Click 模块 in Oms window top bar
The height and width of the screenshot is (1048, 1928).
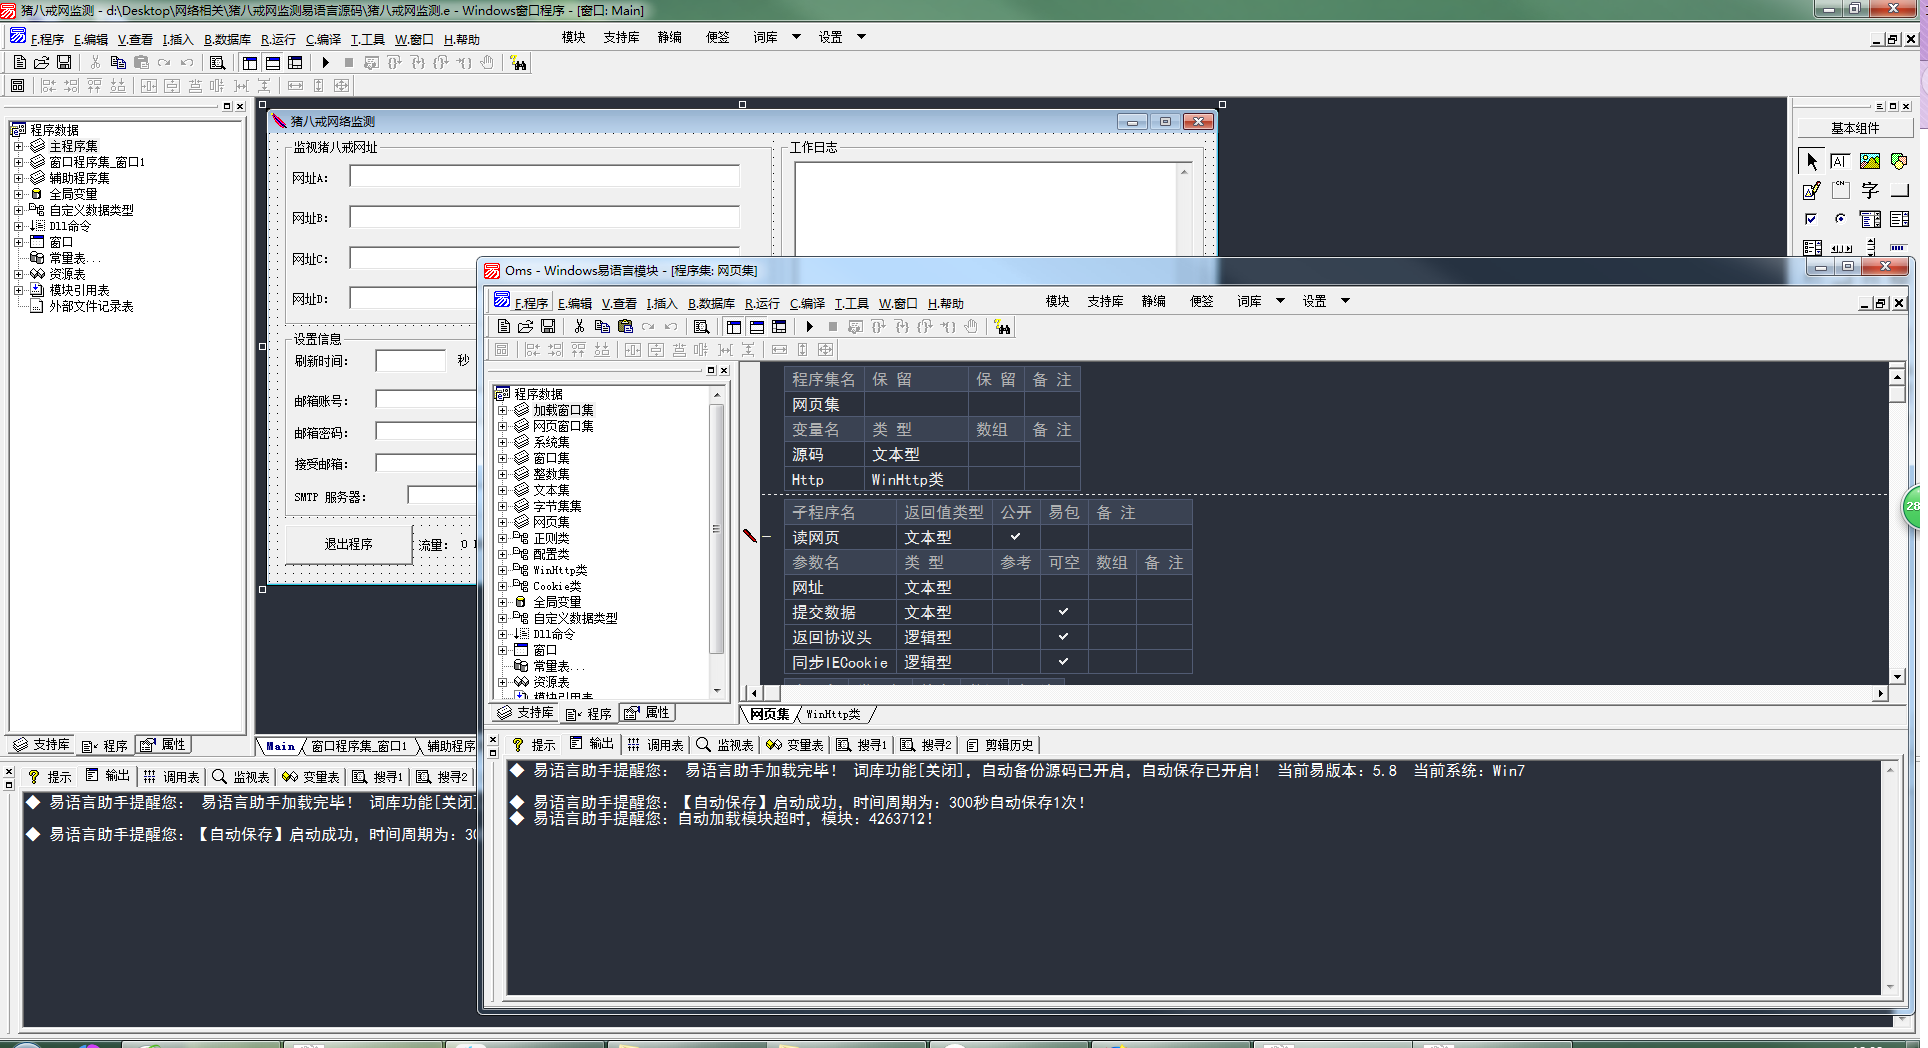point(1057,301)
